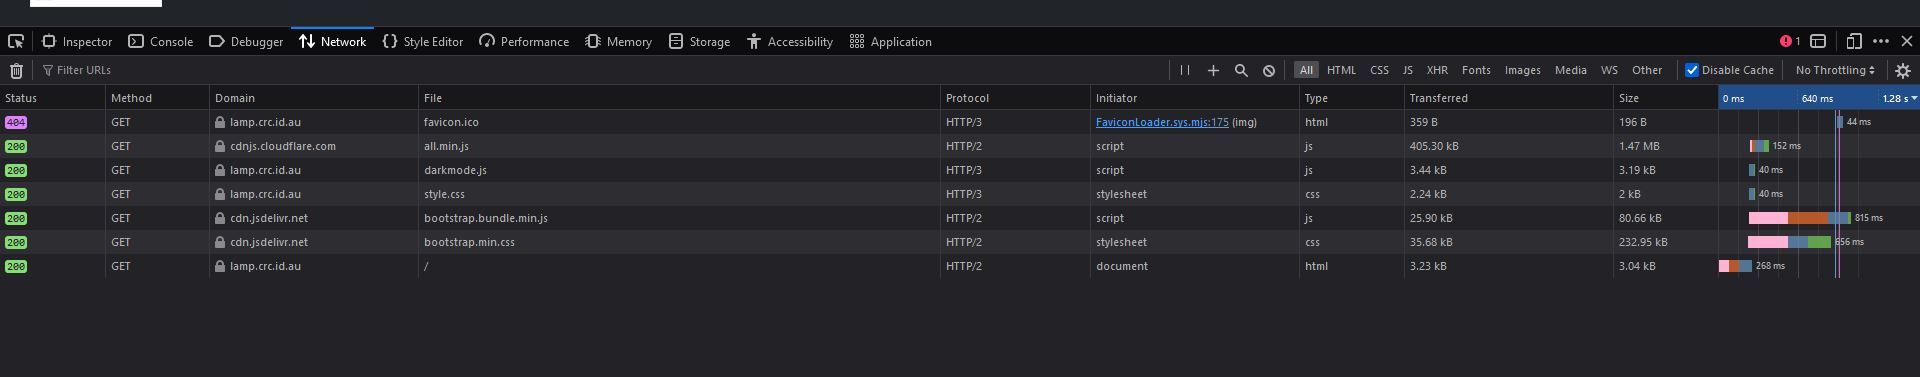Open the FaviconLoader.sys.mjs:175 link
This screenshot has width=1920, height=377.
[x=1162, y=122]
